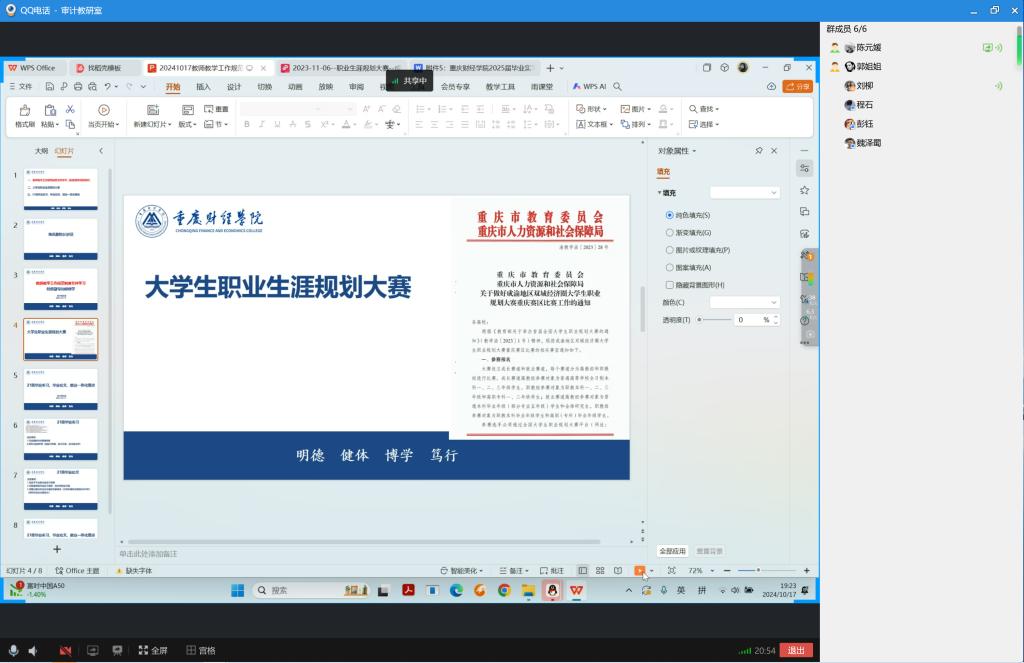Click the scissors cut icon in WPS ribbon

(x=70, y=109)
